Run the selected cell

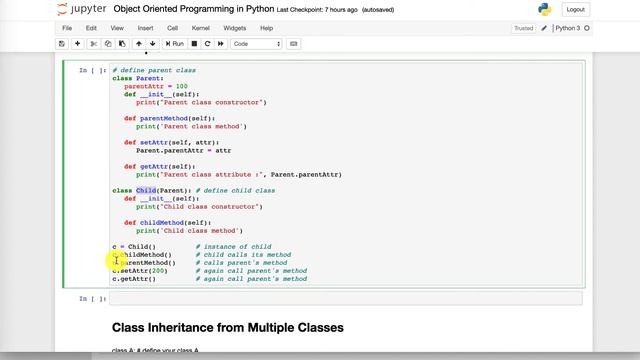(x=175, y=44)
